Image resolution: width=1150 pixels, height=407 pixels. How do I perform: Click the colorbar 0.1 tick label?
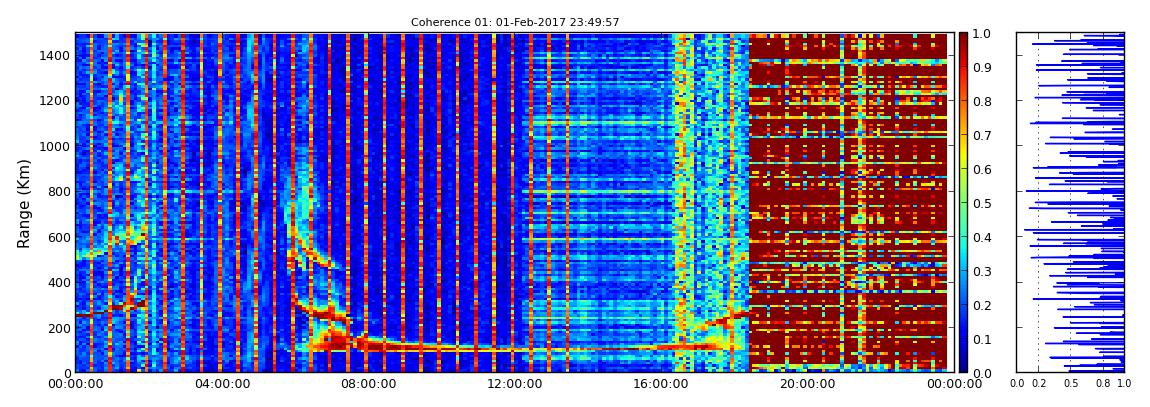tap(983, 339)
